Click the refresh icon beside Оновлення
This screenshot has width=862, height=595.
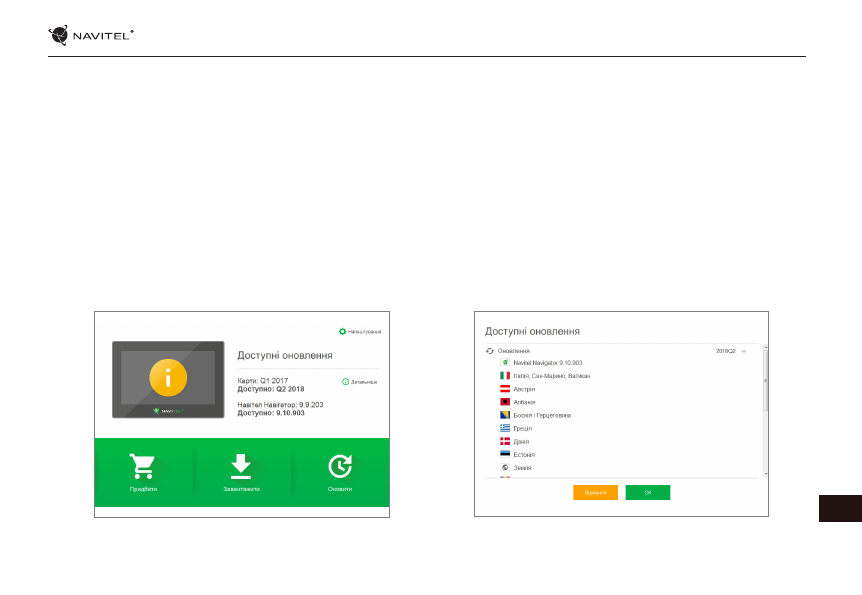tap(490, 351)
